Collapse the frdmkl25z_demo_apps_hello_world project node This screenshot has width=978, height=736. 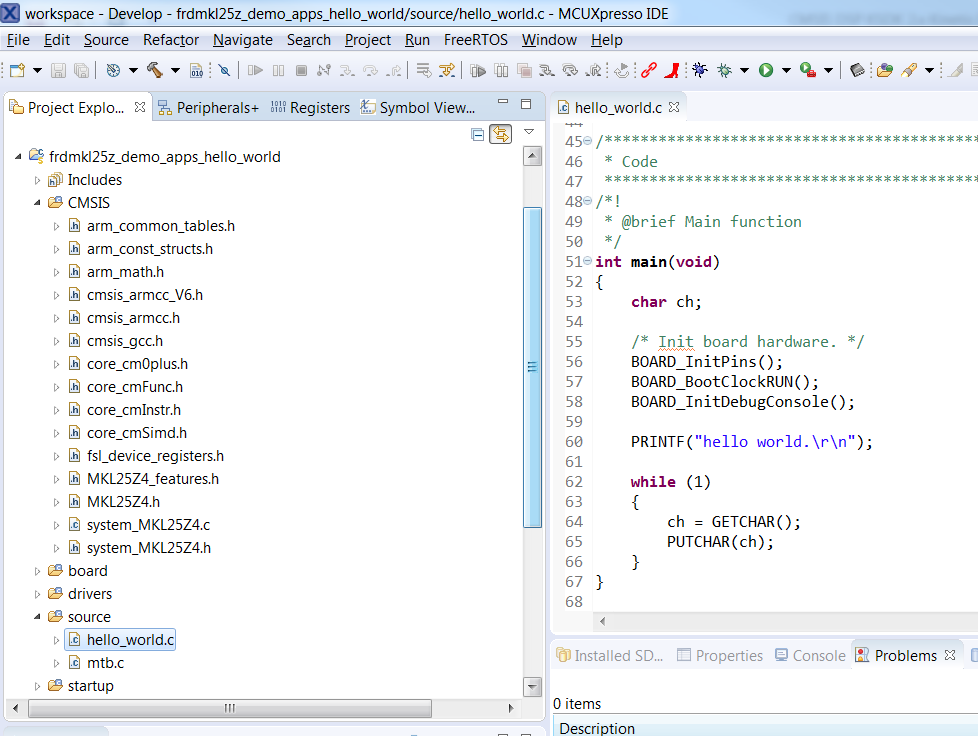click(x=18, y=157)
